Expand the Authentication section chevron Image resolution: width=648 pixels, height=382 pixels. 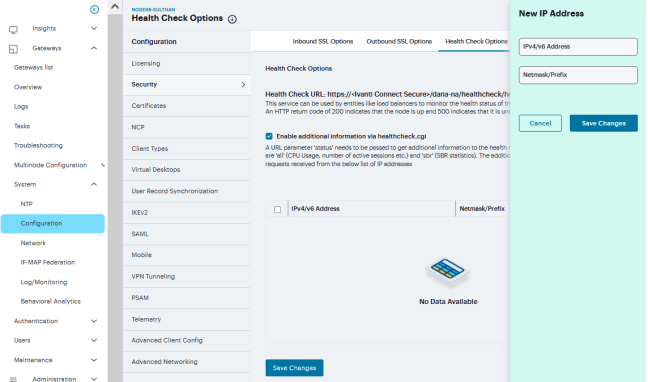coord(94,321)
